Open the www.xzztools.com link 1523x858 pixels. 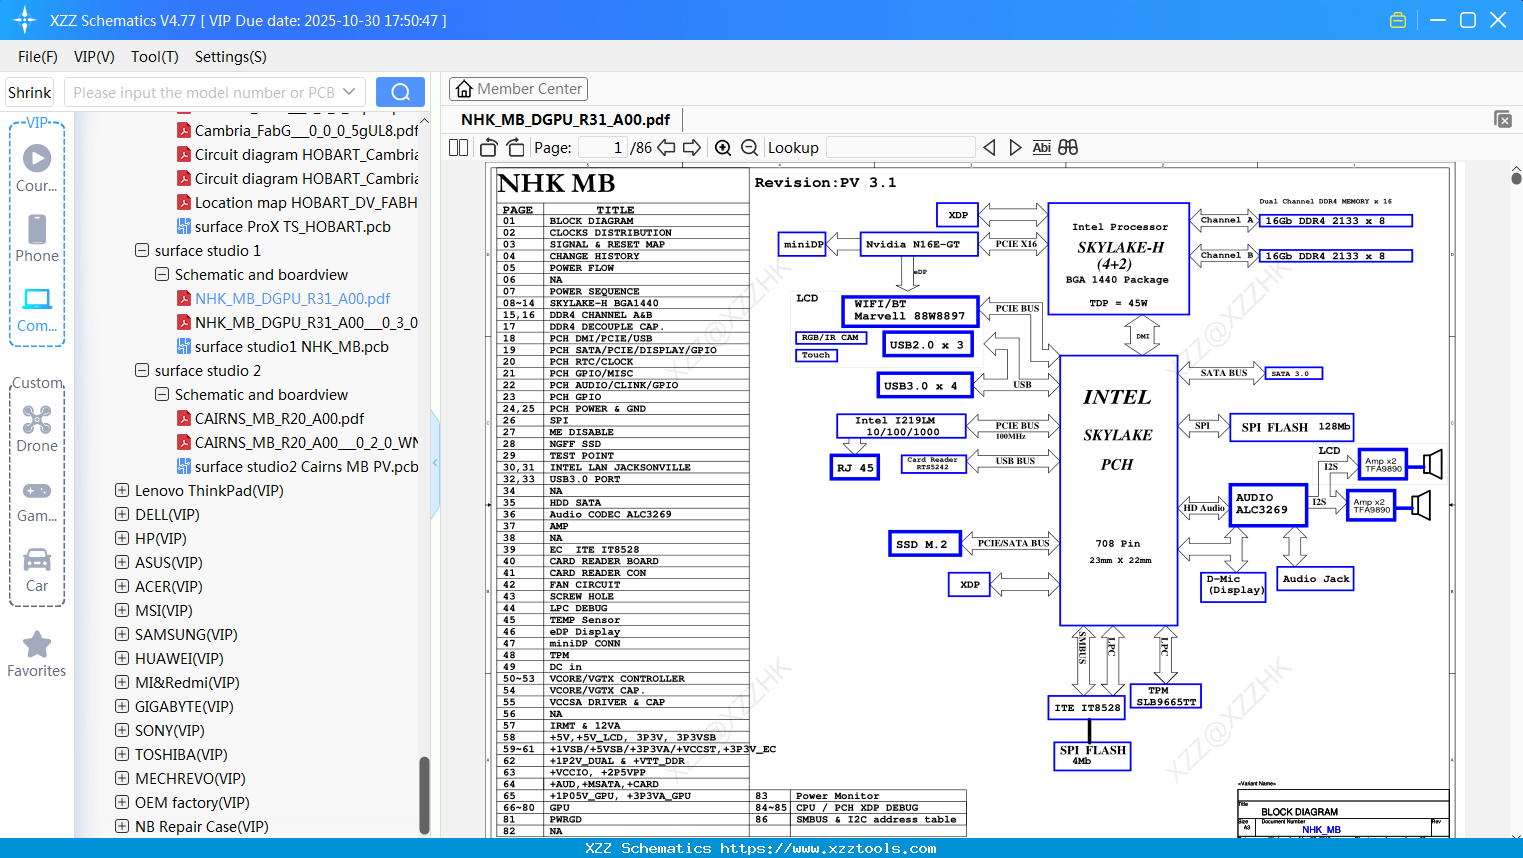[828, 848]
